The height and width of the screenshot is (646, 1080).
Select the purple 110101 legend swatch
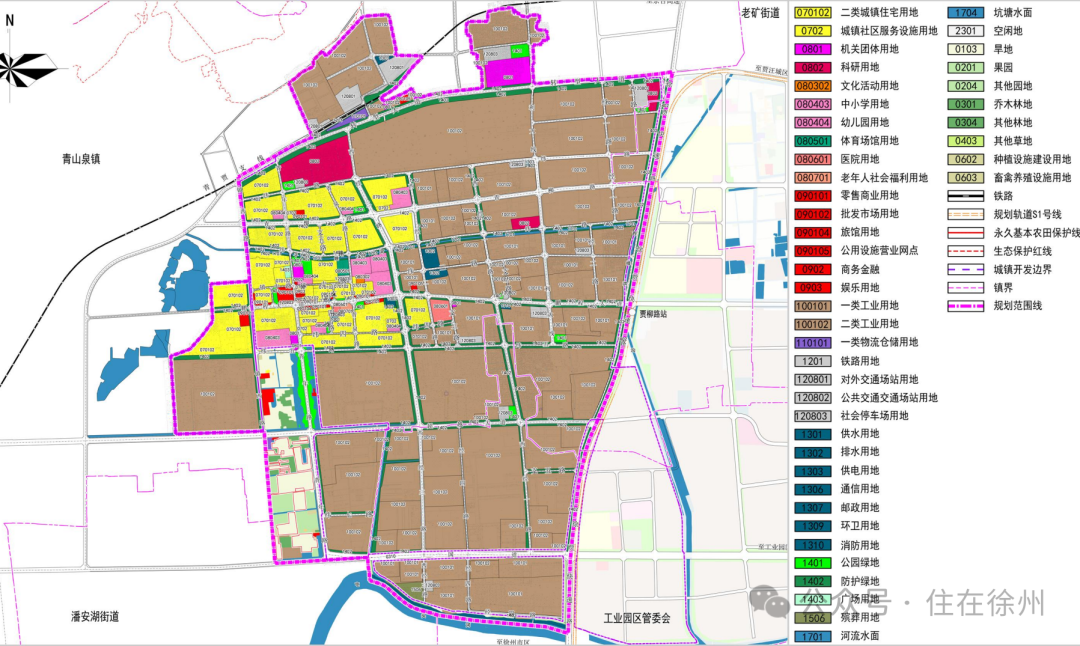813,342
